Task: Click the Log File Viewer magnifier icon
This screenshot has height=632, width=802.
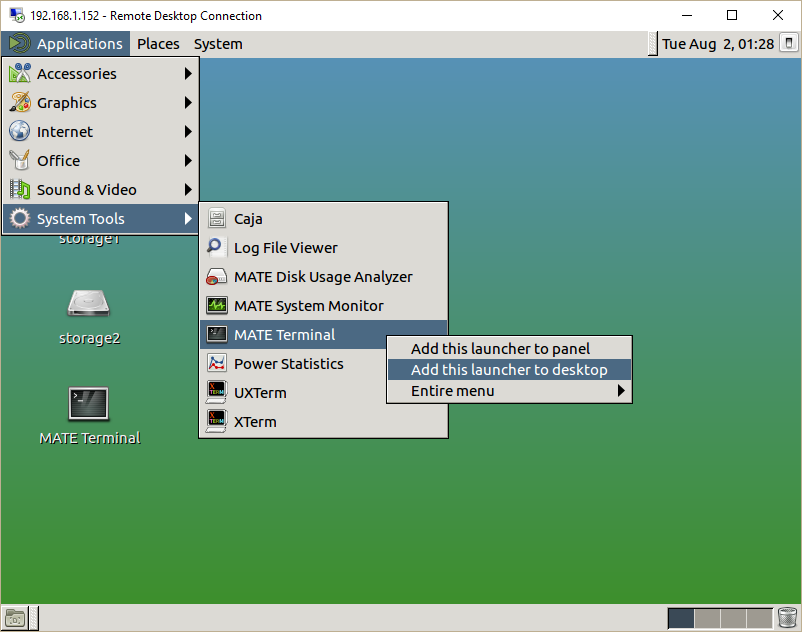Action: [x=216, y=247]
